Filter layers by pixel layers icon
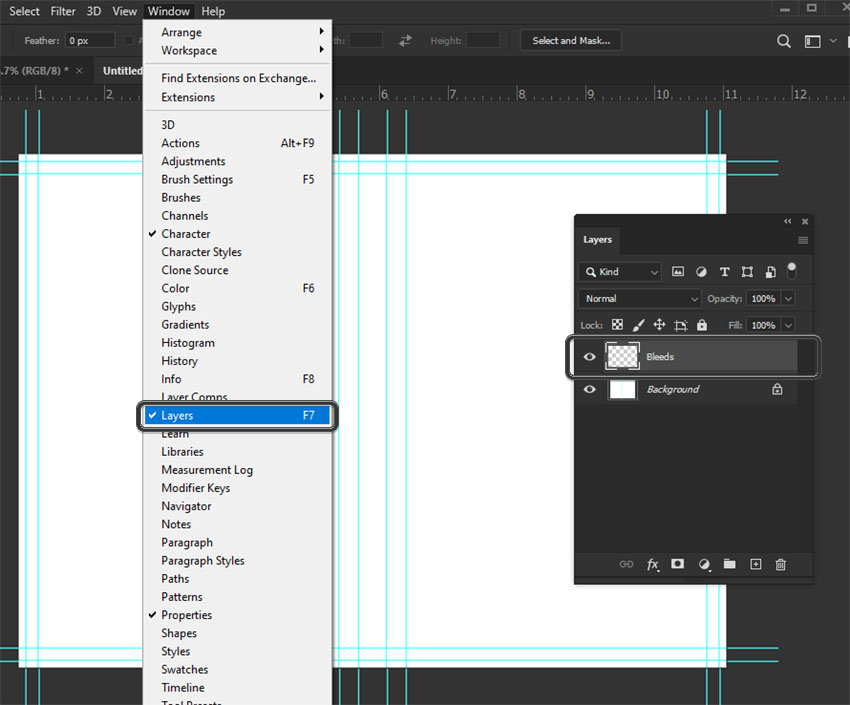The width and height of the screenshot is (850, 705). point(678,271)
